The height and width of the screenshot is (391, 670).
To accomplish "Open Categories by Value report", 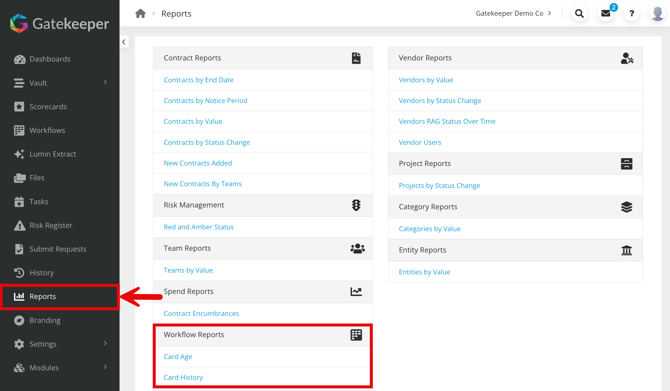I will tap(429, 229).
